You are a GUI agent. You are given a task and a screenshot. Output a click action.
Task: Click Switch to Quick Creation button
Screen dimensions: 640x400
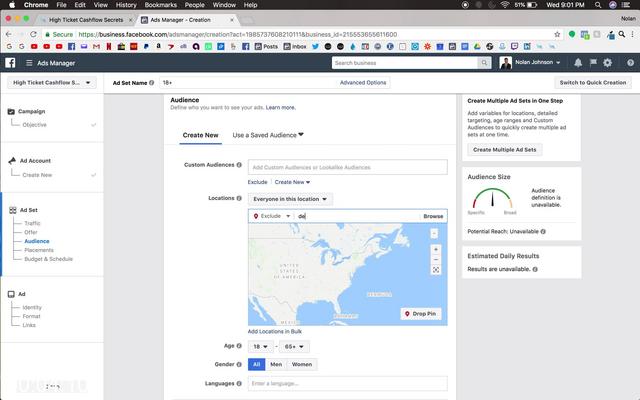(593, 82)
